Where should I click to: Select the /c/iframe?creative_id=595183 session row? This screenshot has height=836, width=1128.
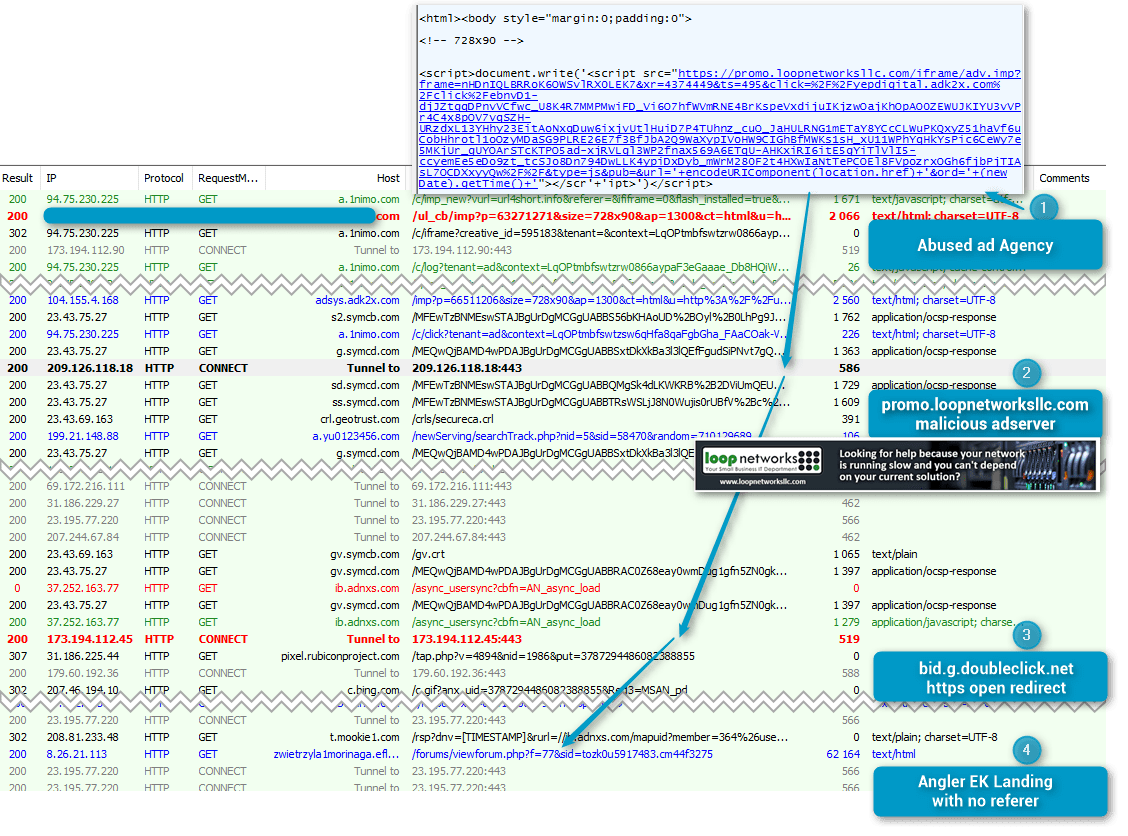552,233
